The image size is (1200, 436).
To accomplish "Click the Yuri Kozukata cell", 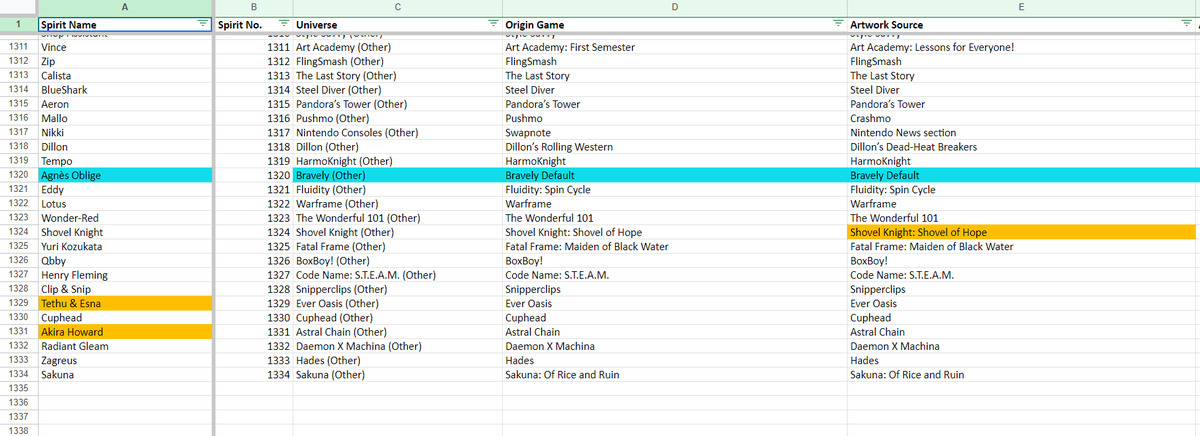I will pos(124,246).
